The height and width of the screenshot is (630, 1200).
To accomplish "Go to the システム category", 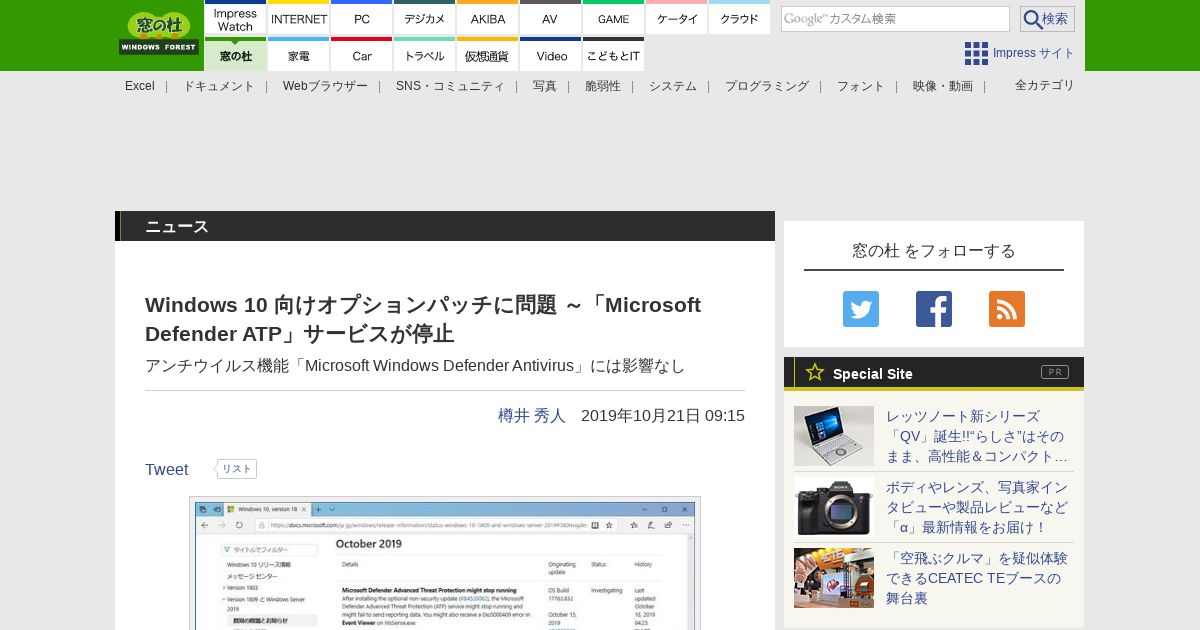I will (673, 86).
